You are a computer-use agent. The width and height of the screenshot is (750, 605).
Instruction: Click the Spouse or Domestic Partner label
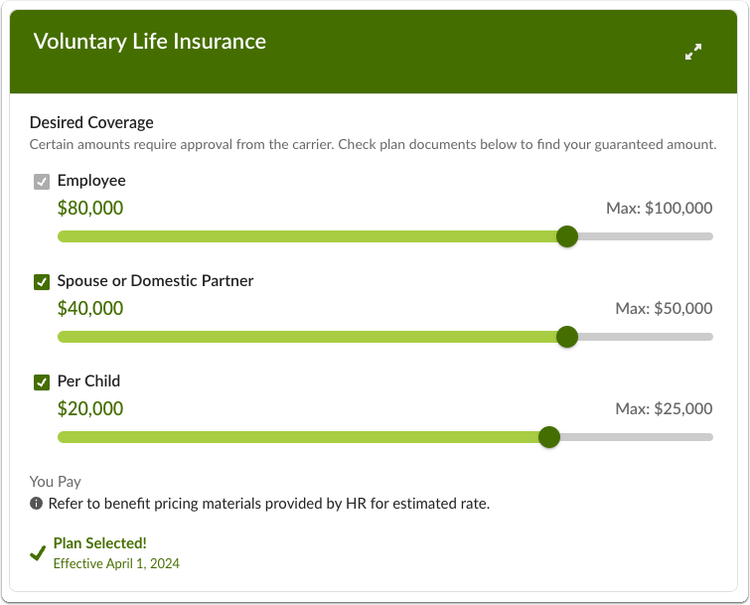click(155, 281)
